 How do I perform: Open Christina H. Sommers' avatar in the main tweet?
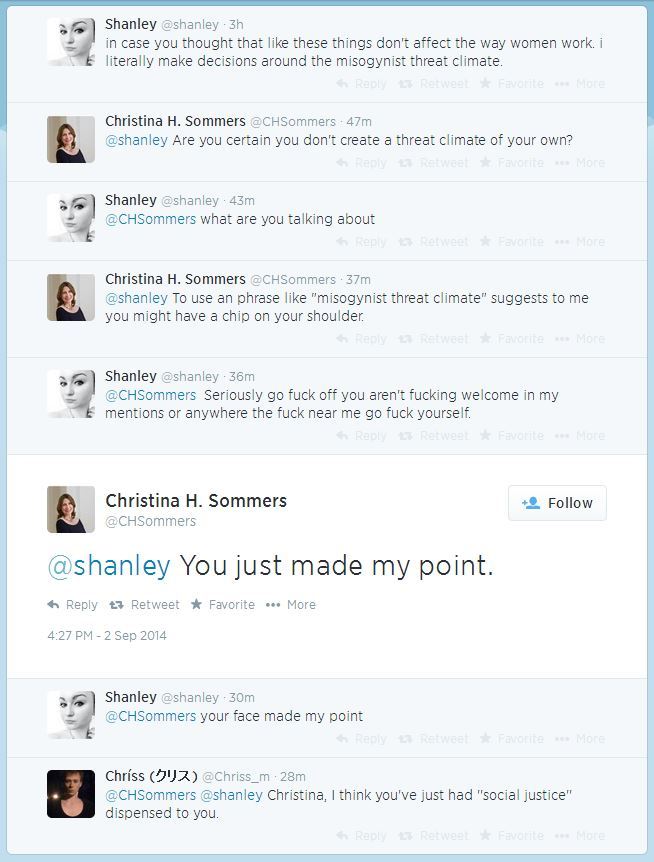(71, 509)
